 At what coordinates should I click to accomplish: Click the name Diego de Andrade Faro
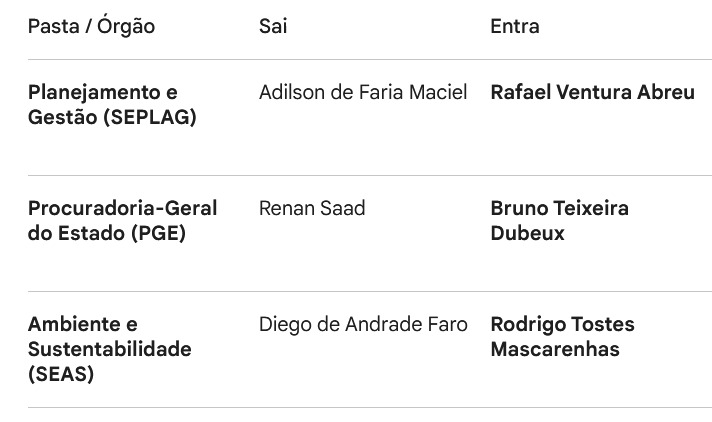pyautogui.click(x=363, y=325)
